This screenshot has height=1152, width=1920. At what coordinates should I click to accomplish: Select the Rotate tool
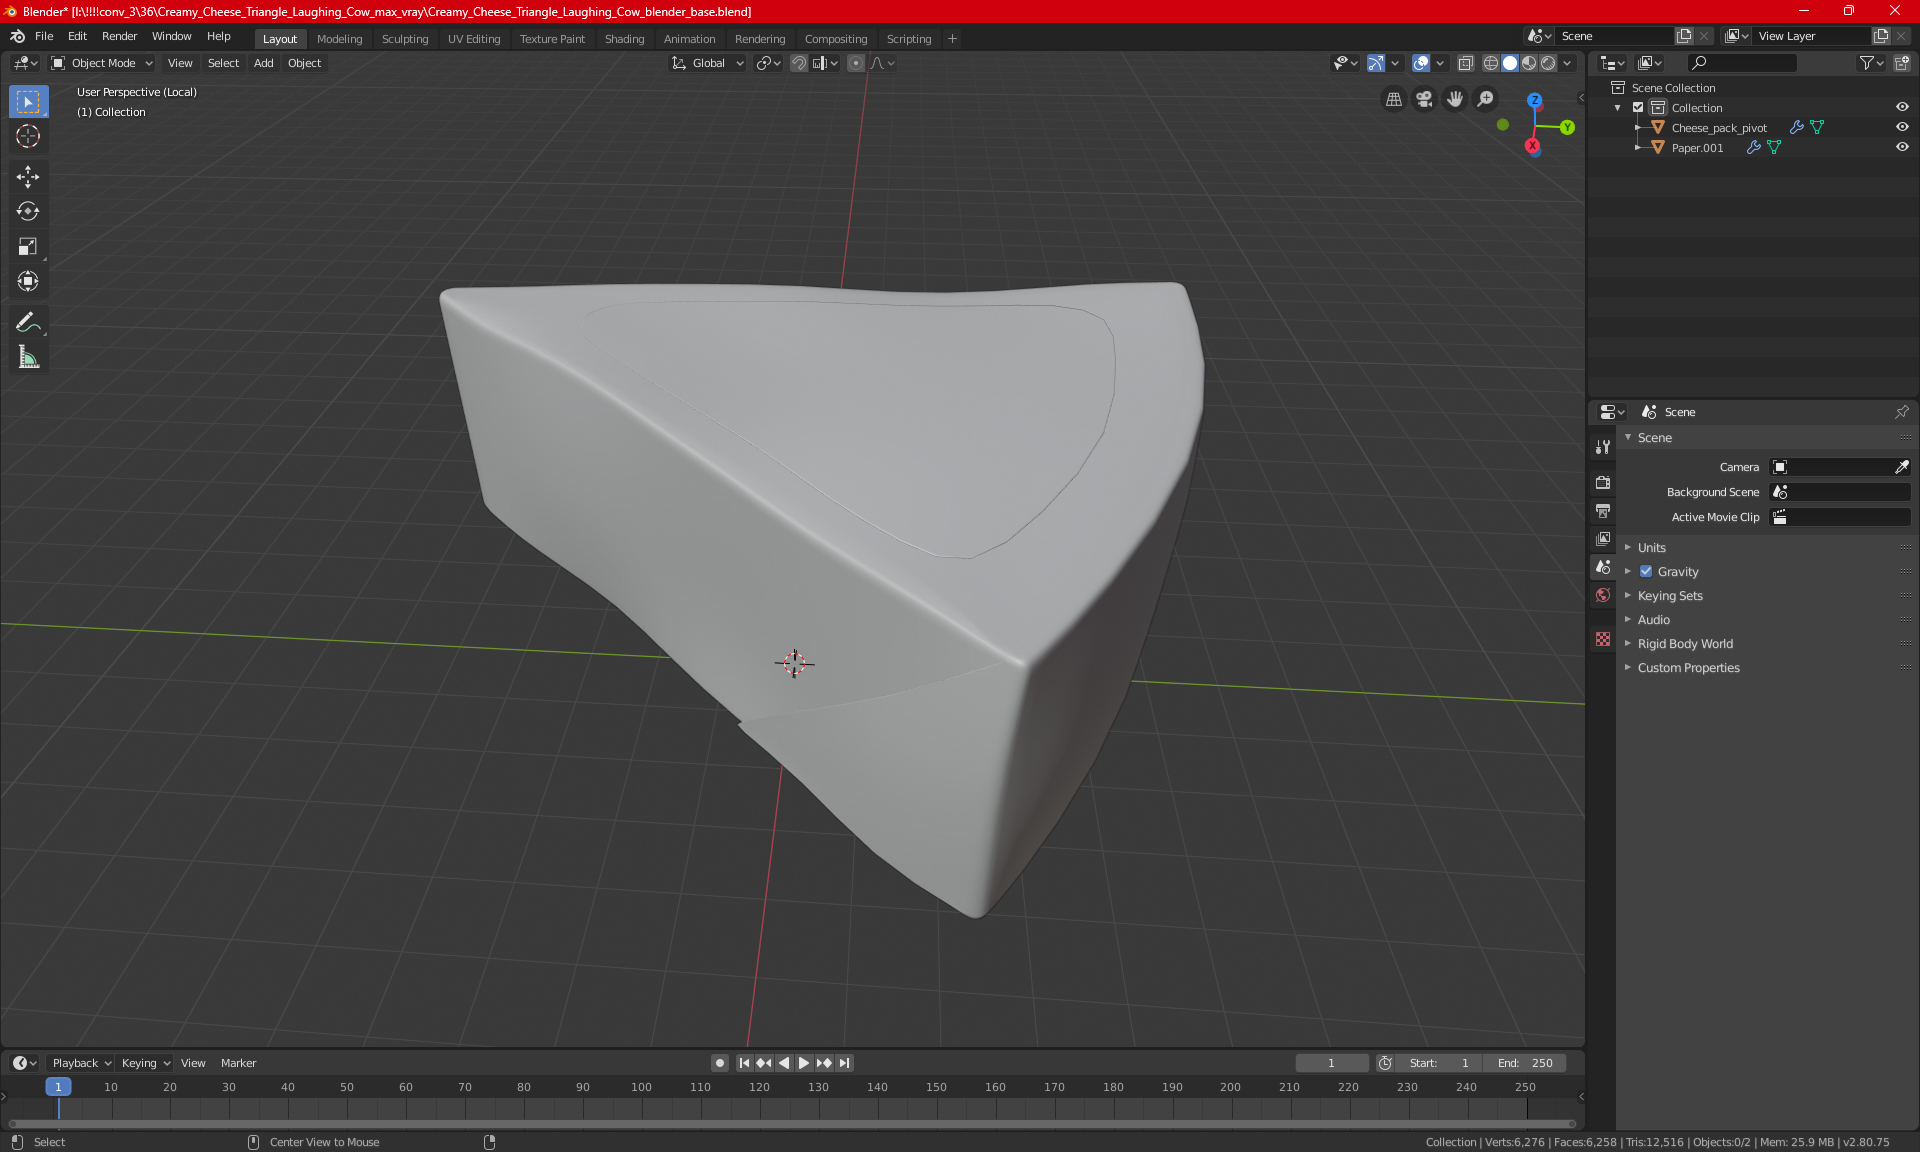(x=28, y=212)
